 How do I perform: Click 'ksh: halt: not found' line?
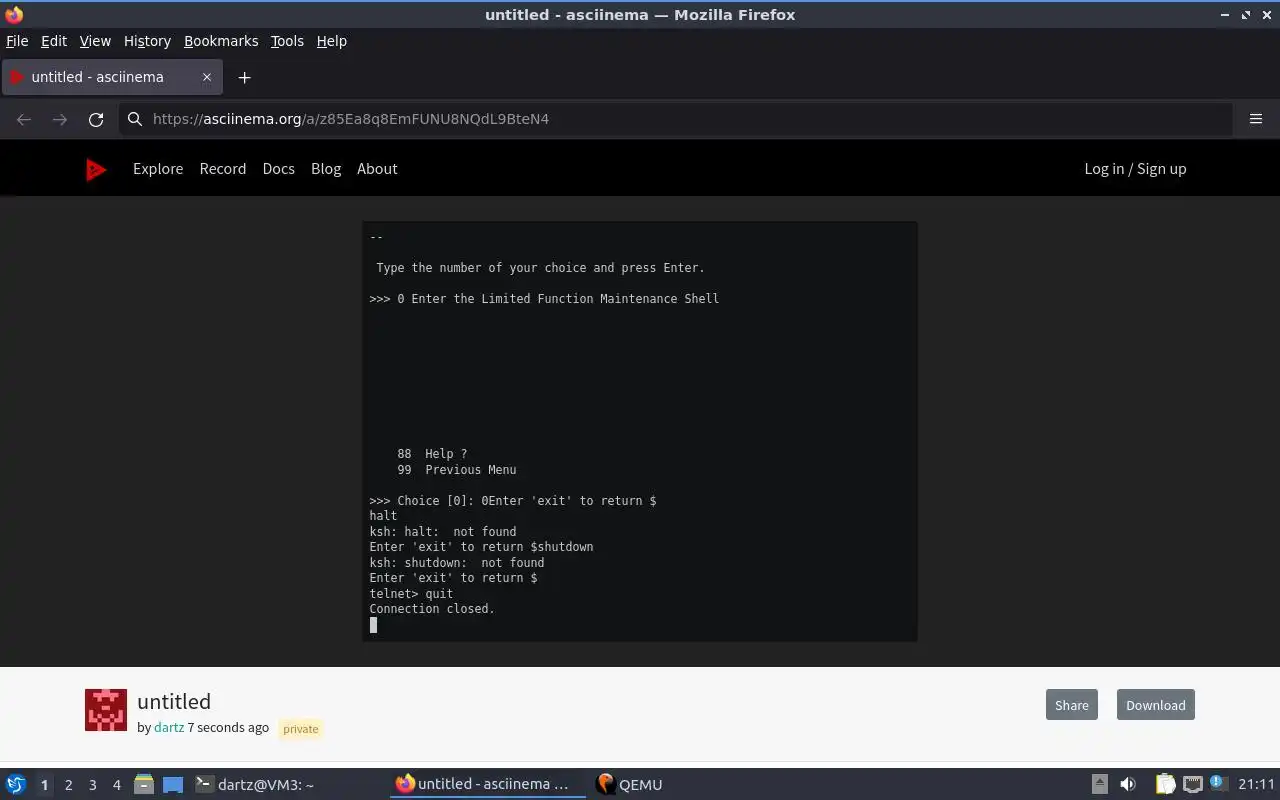pos(443,532)
